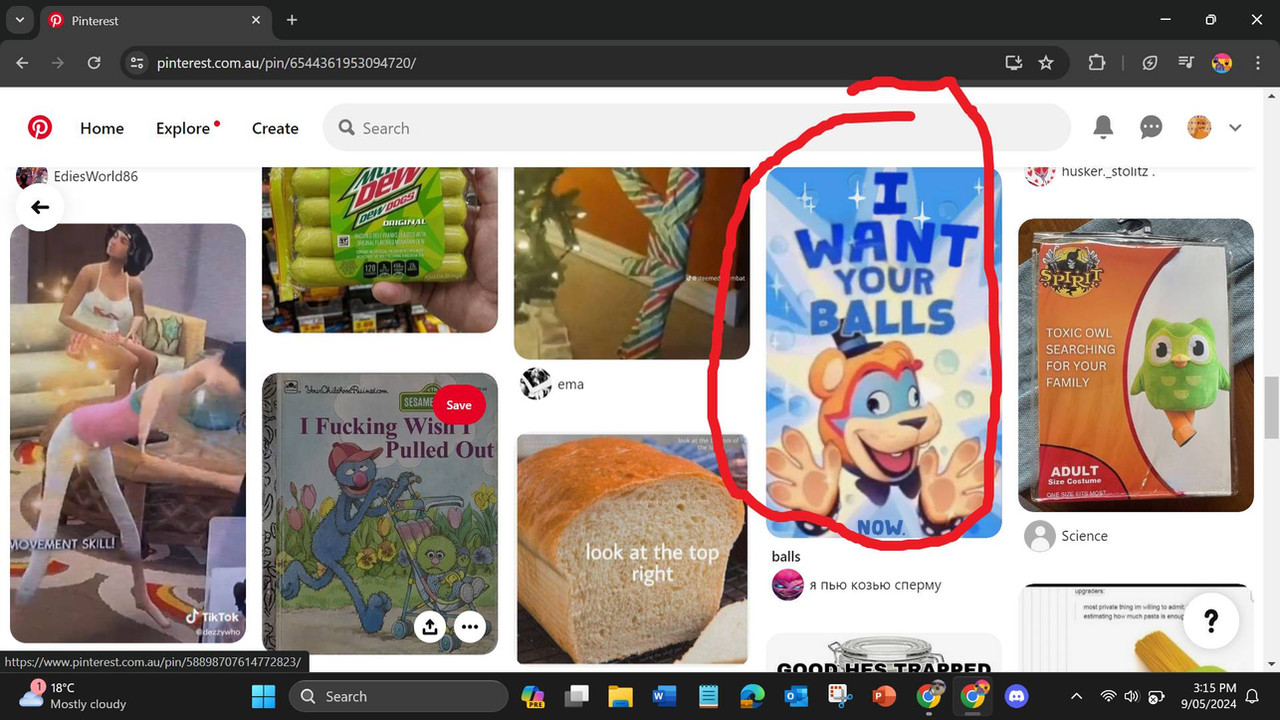
Task: Open Outlook from the taskbar
Action: (797, 696)
